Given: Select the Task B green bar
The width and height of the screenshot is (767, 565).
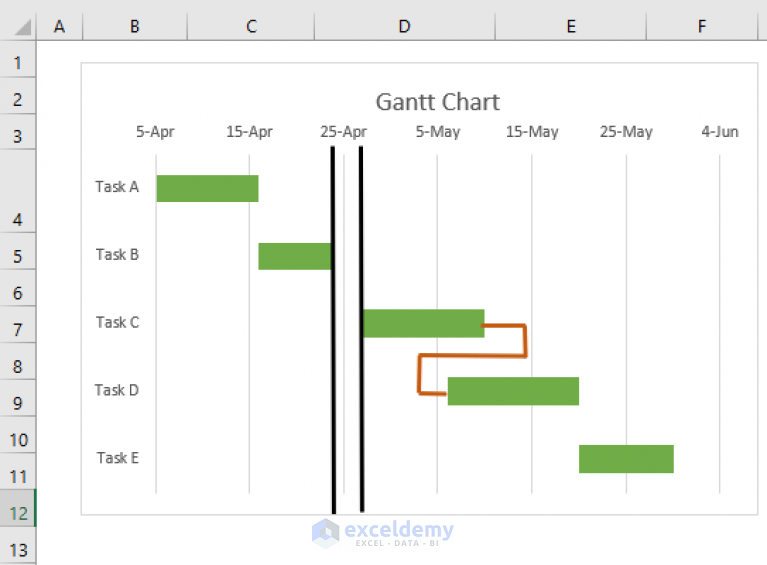Looking at the screenshot, I should click(x=294, y=256).
